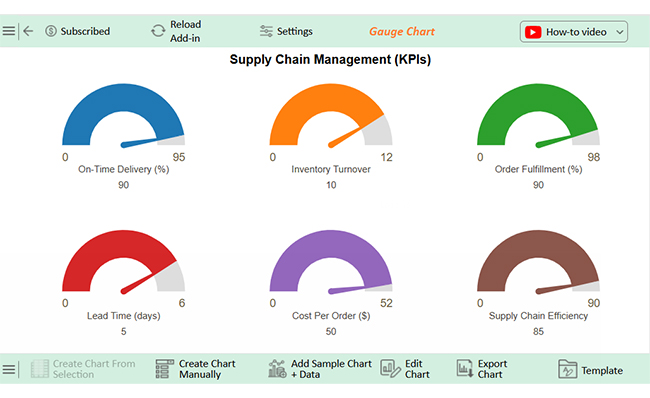The image size is (650, 398).
Task: Click the Edit Chart pencil icon
Action: click(390, 369)
